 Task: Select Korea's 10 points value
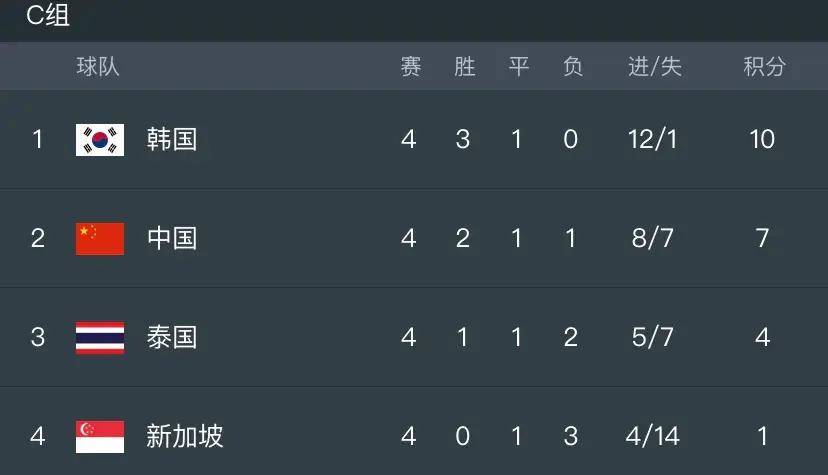762,140
